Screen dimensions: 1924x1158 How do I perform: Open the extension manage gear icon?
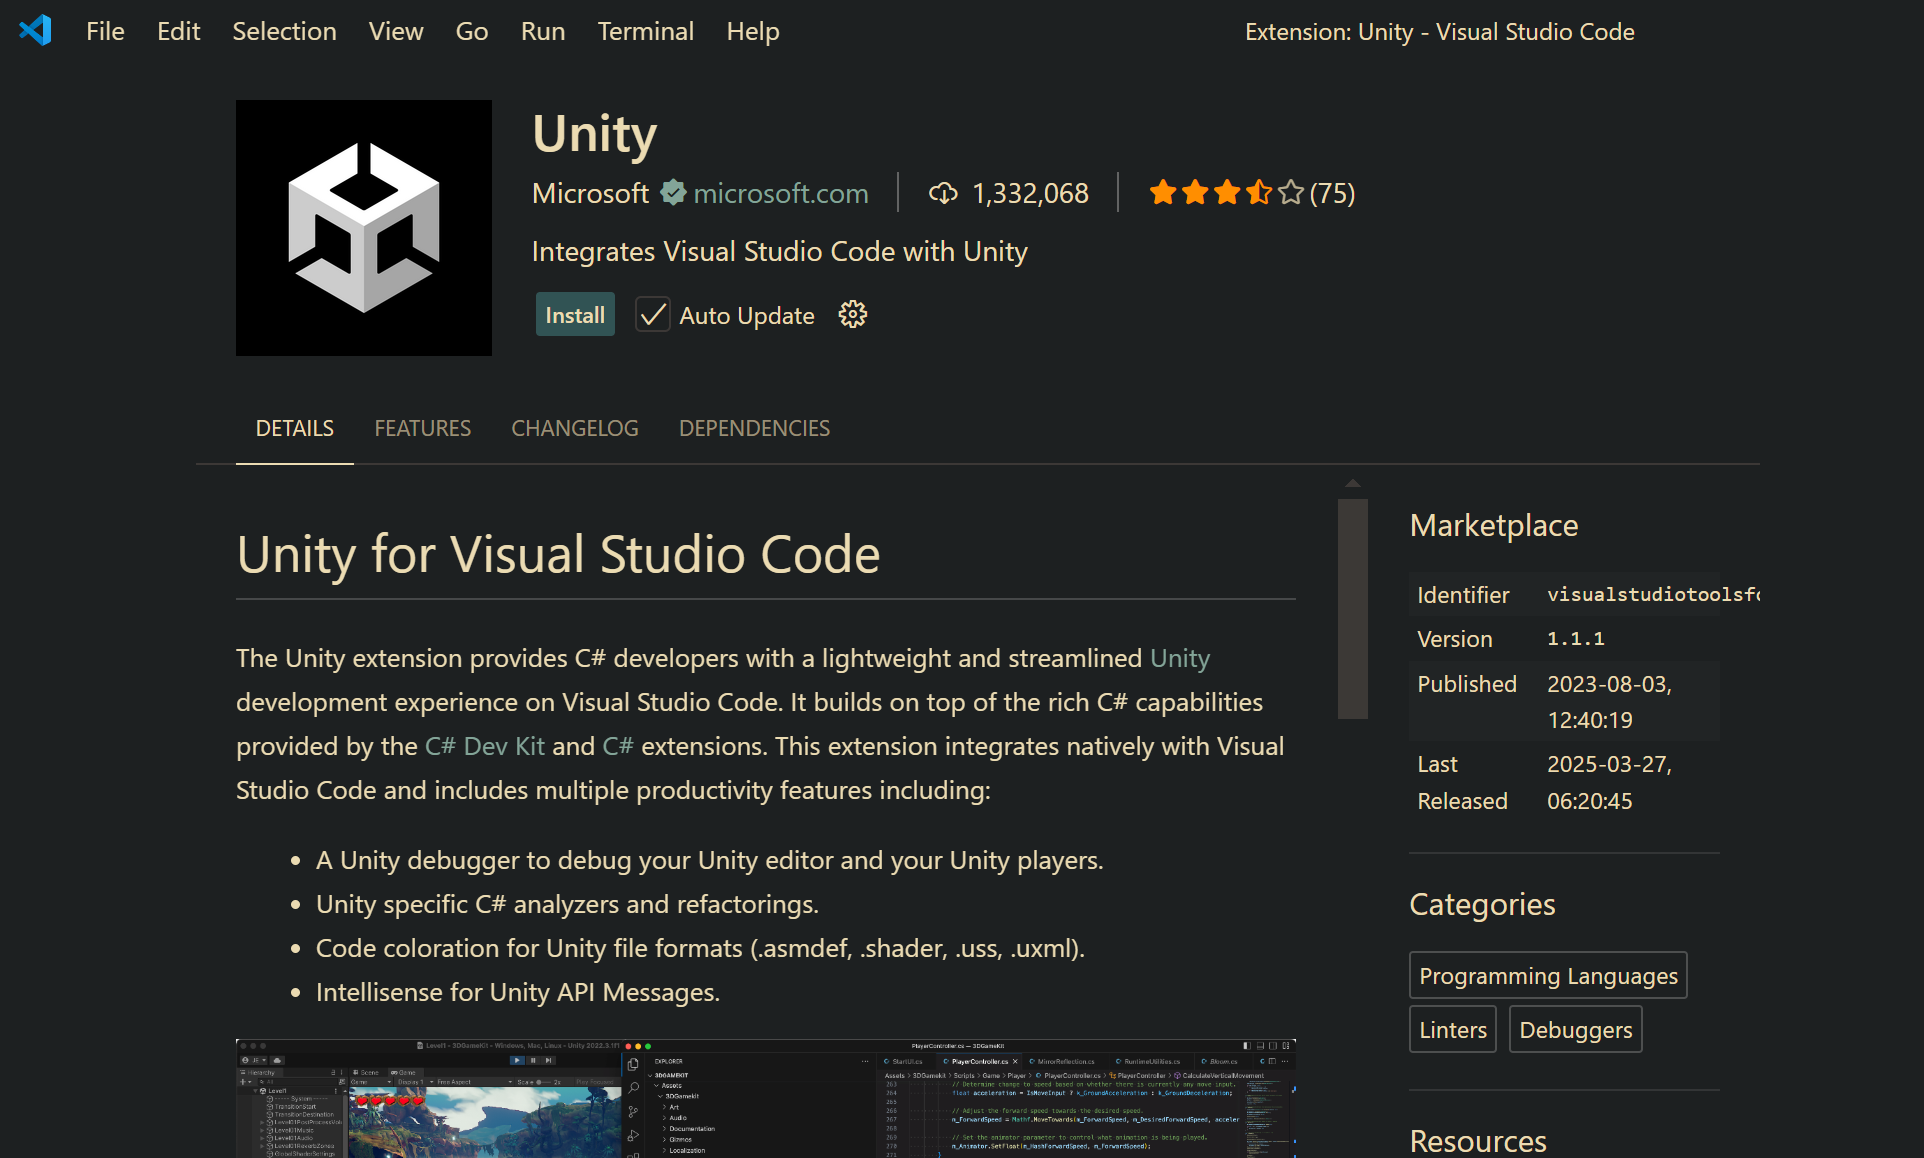(852, 315)
